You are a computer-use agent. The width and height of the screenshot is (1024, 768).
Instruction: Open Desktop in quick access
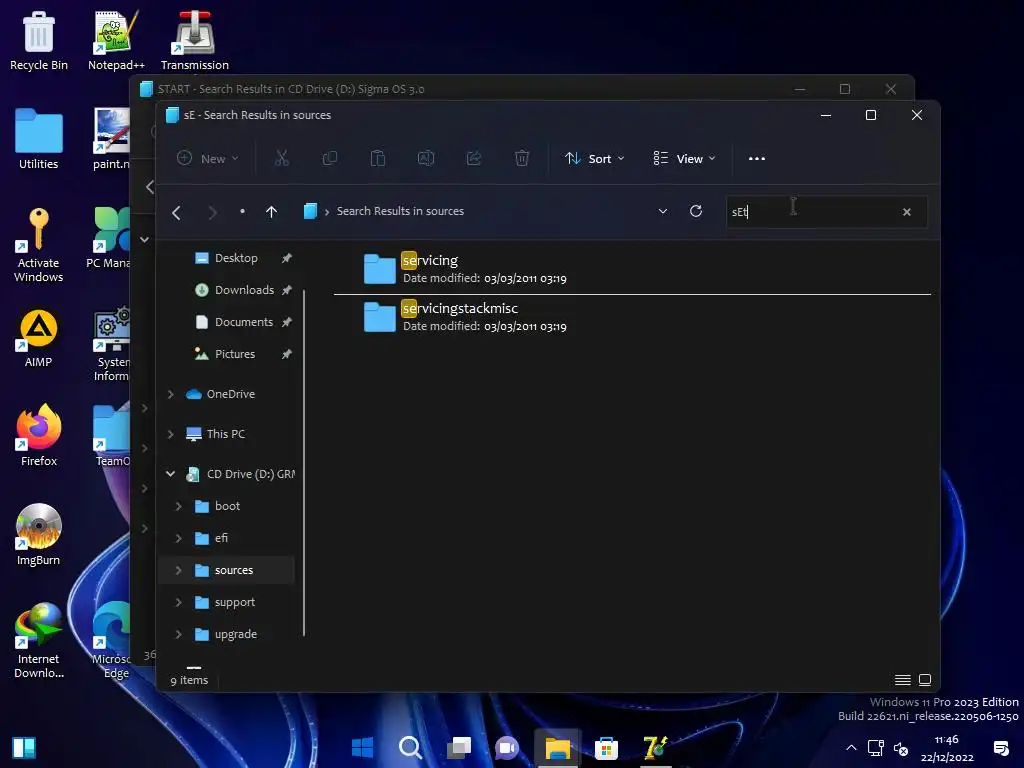point(235,258)
